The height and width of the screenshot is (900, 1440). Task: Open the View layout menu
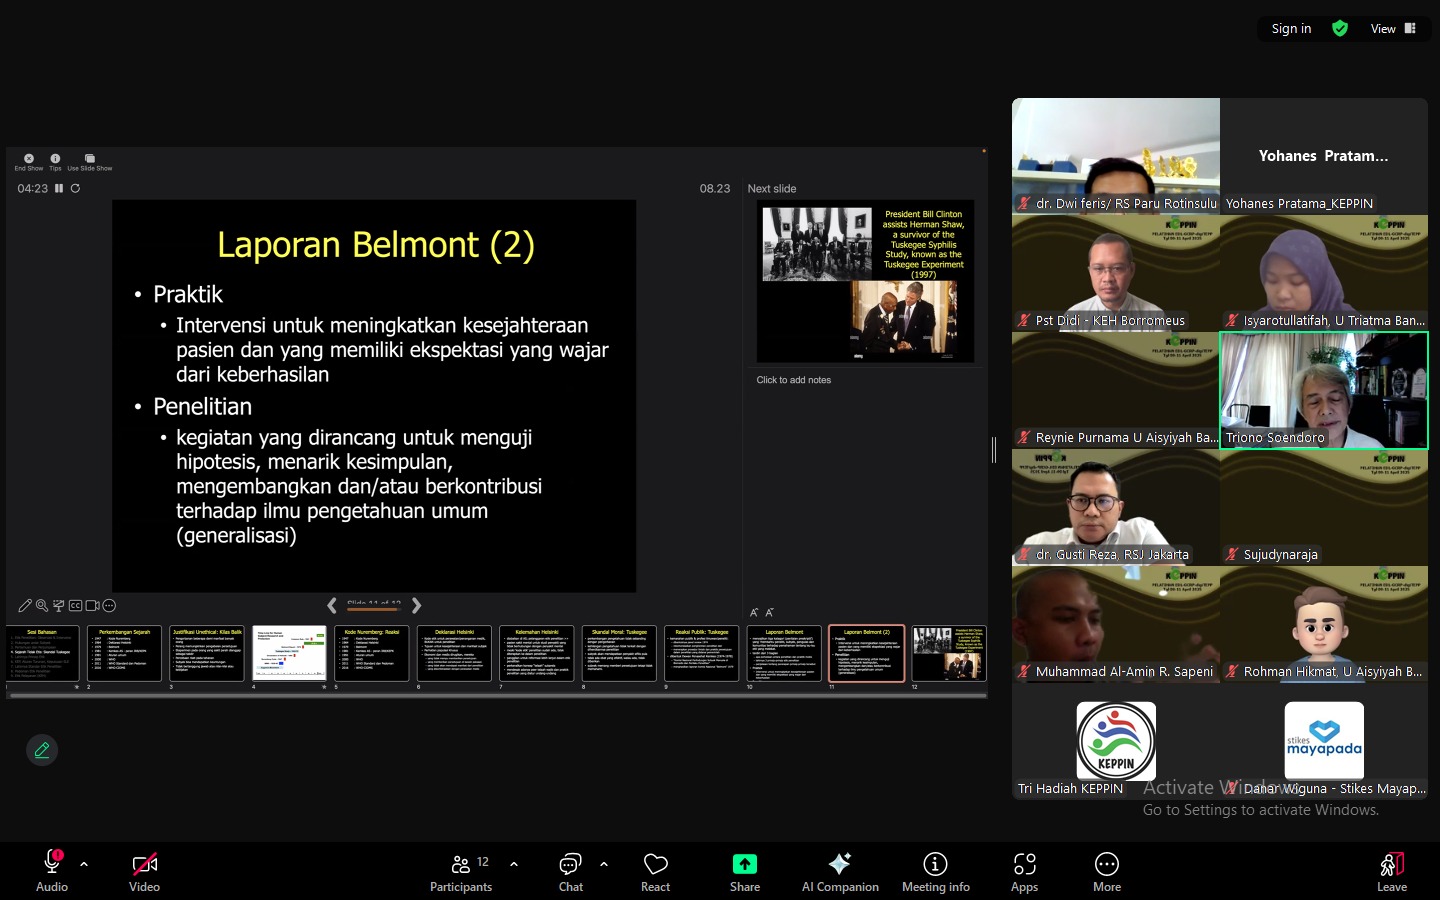coord(1393,28)
